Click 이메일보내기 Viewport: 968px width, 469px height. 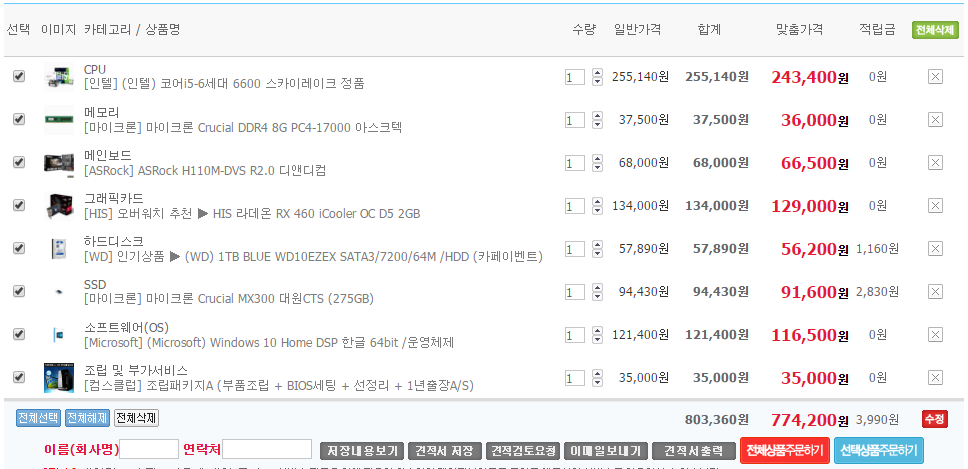tap(606, 451)
